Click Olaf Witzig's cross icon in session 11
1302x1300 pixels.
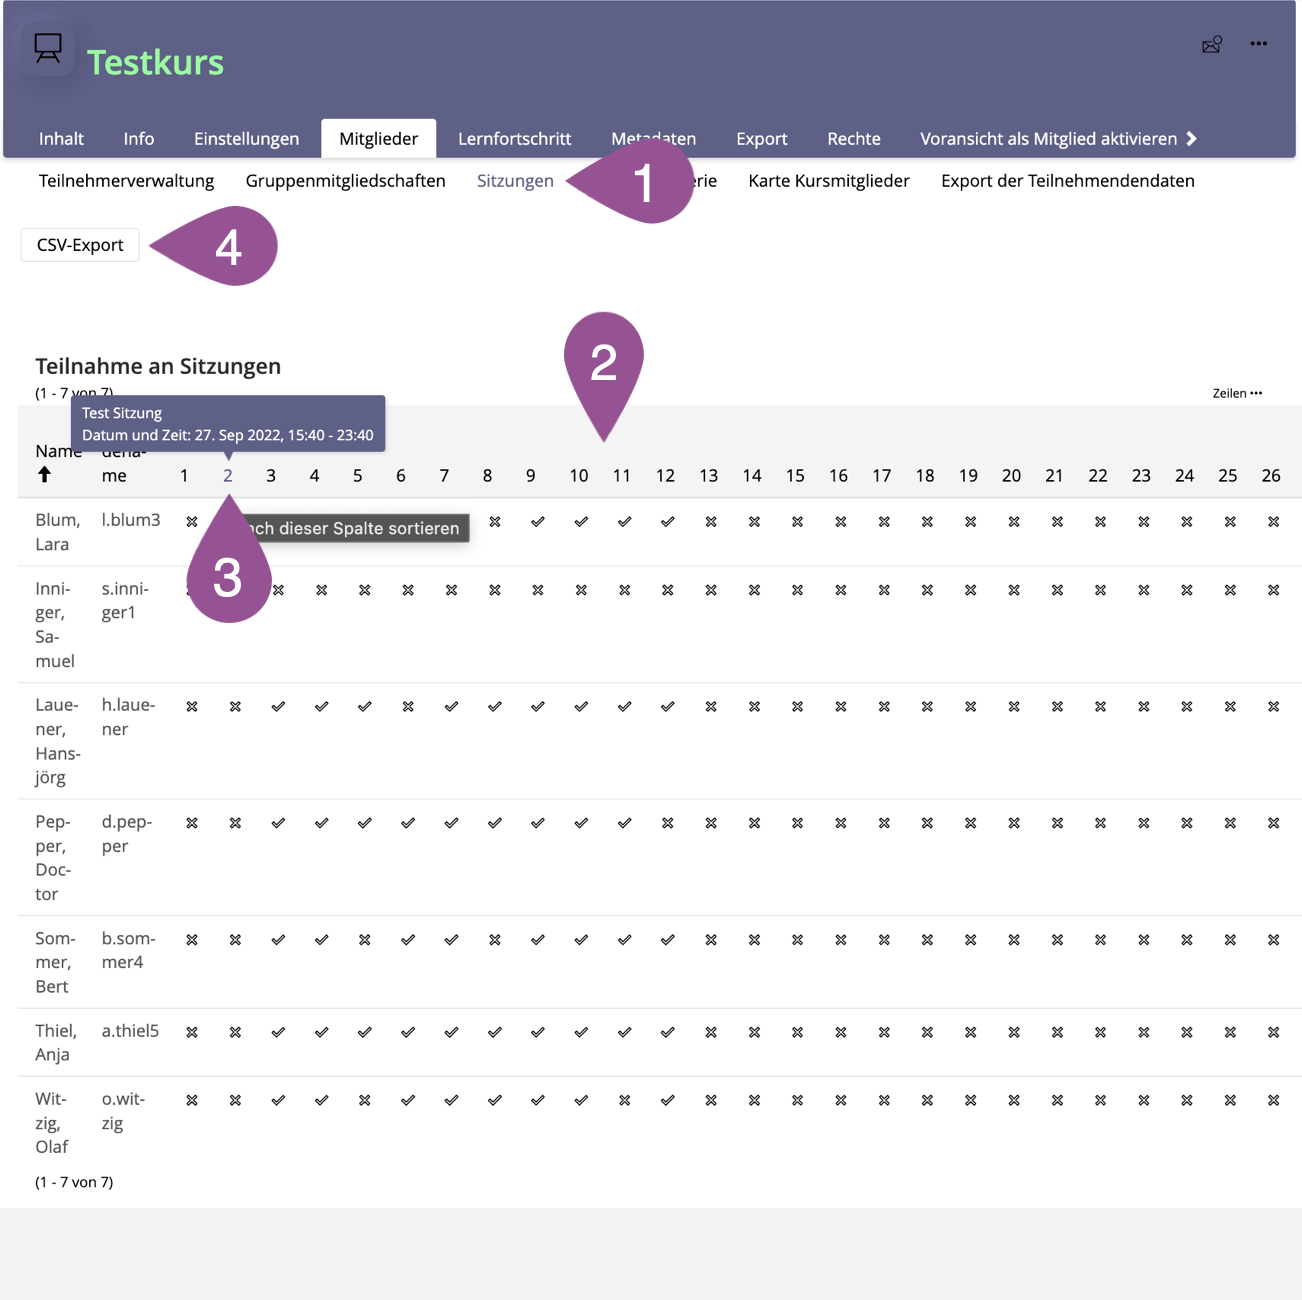[x=624, y=1101]
